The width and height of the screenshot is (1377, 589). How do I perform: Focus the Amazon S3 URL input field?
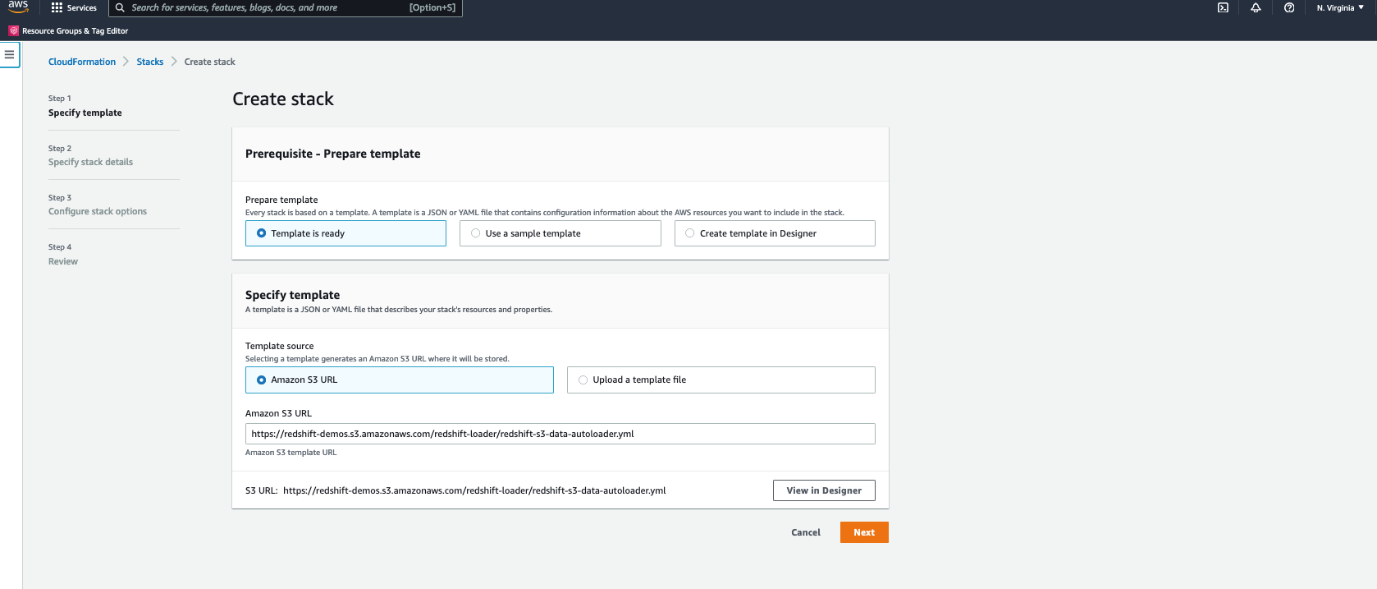[x=560, y=434]
